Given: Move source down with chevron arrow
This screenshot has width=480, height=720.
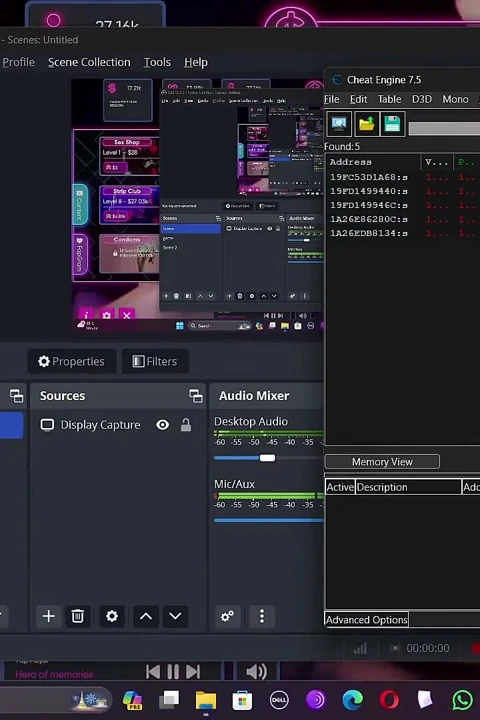Looking at the screenshot, I should click(175, 616).
